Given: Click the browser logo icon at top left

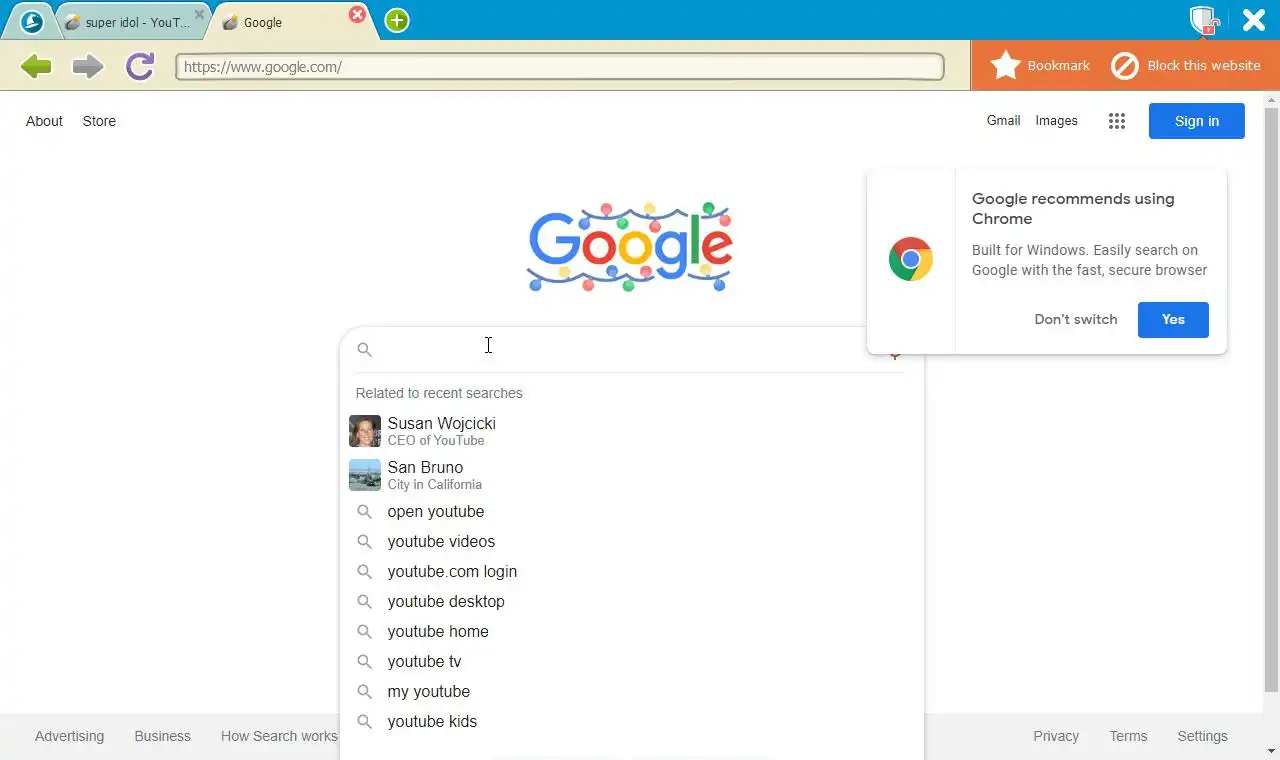Looking at the screenshot, I should tap(32, 21).
